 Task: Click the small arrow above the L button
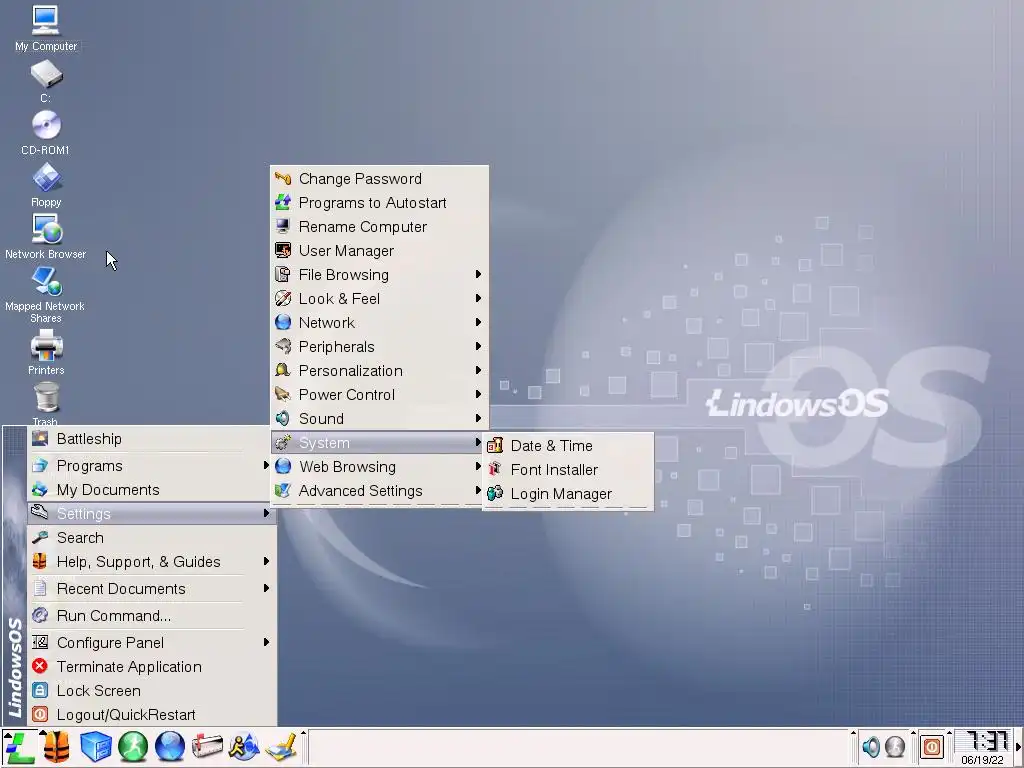coord(7,735)
